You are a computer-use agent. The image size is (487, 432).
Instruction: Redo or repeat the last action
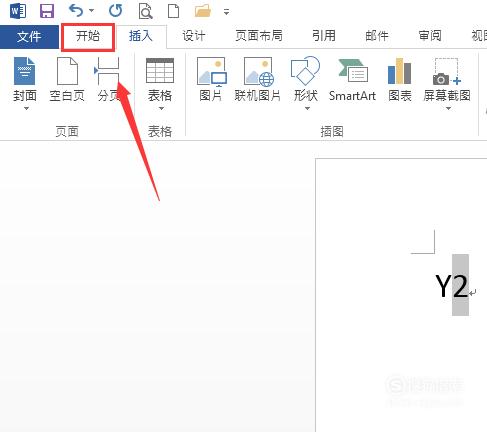[x=116, y=11]
